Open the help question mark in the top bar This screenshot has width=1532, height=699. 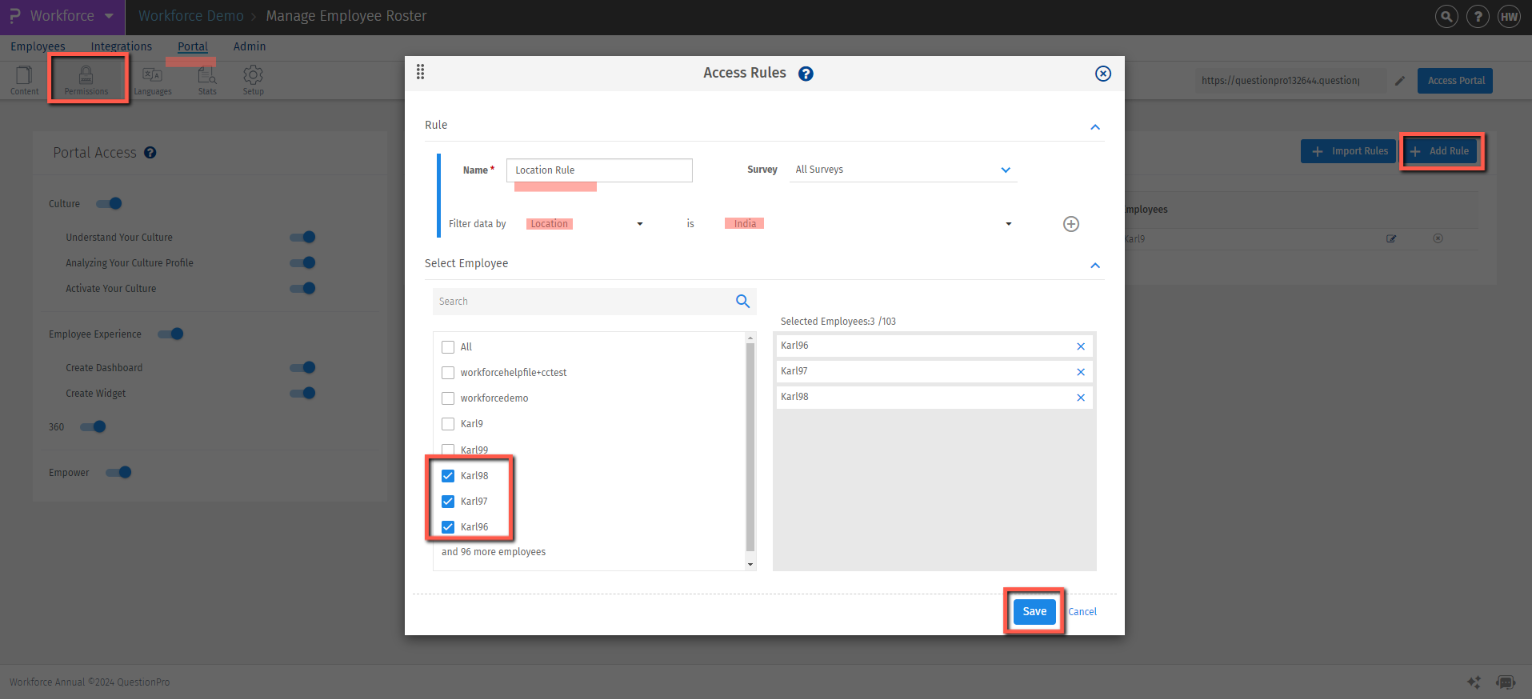pyautogui.click(x=1477, y=16)
